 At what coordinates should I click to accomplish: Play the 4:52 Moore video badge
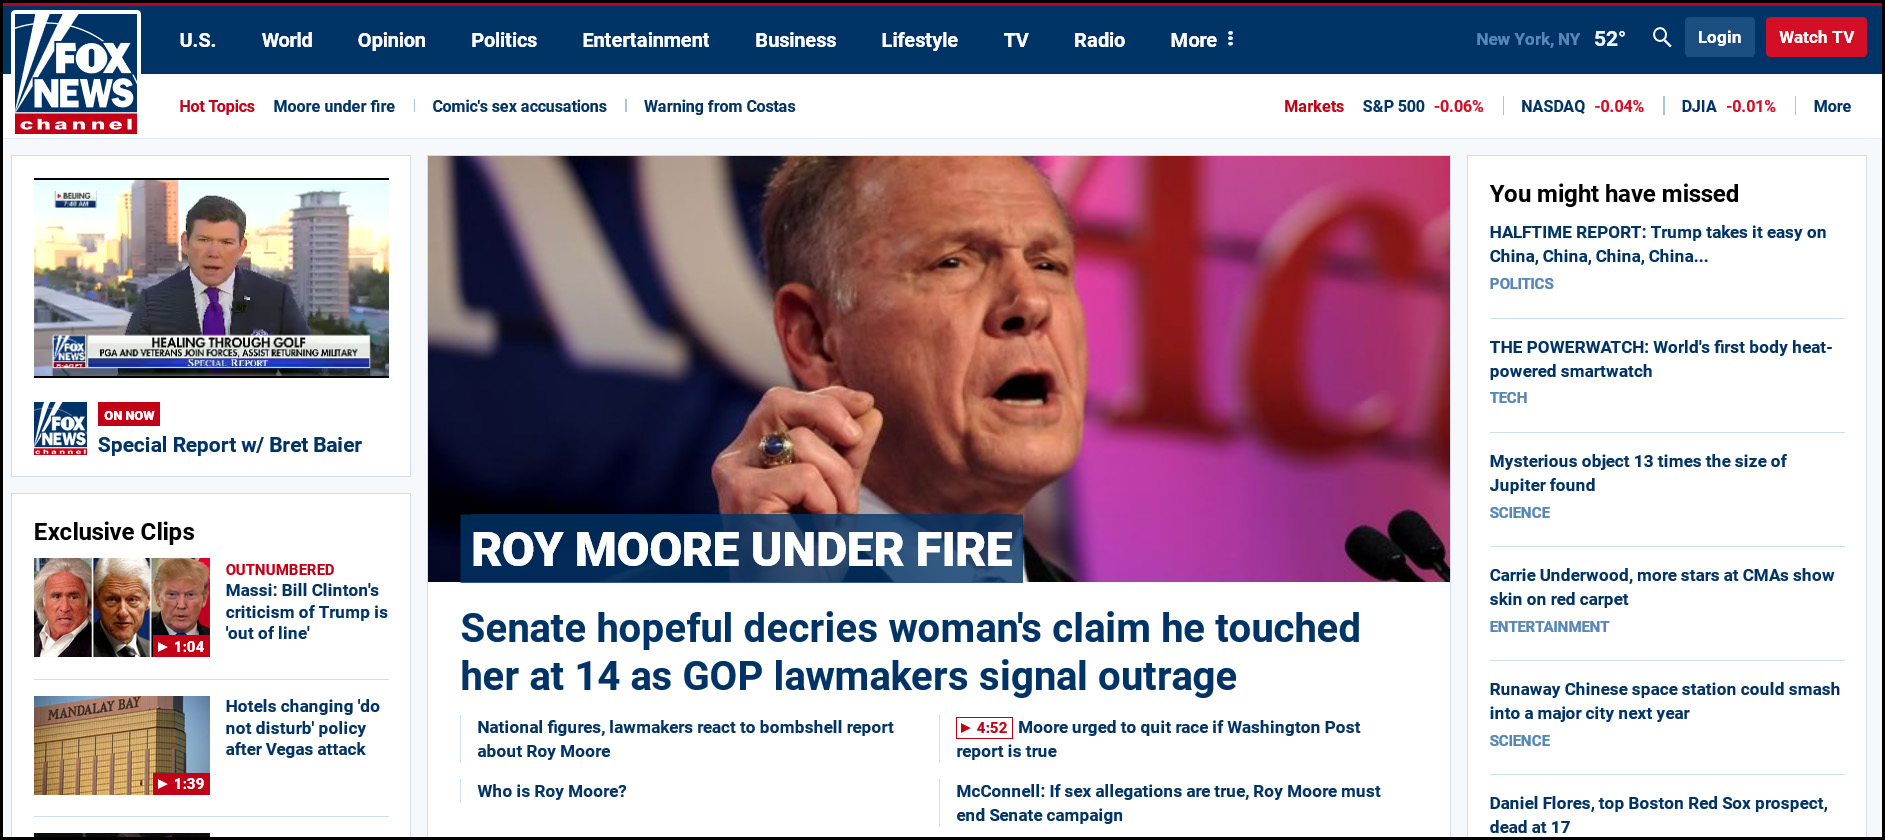tap(984, 728)
